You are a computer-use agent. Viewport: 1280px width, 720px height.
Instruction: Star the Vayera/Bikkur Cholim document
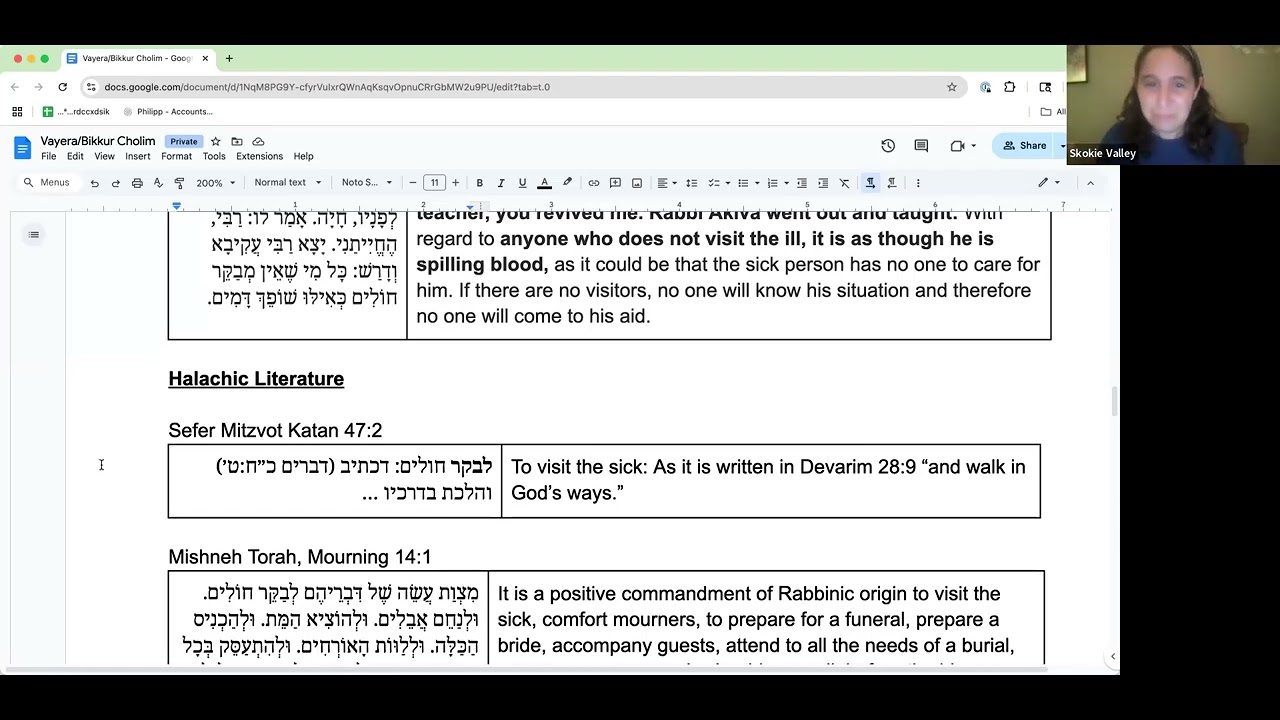tap(215, 142)
